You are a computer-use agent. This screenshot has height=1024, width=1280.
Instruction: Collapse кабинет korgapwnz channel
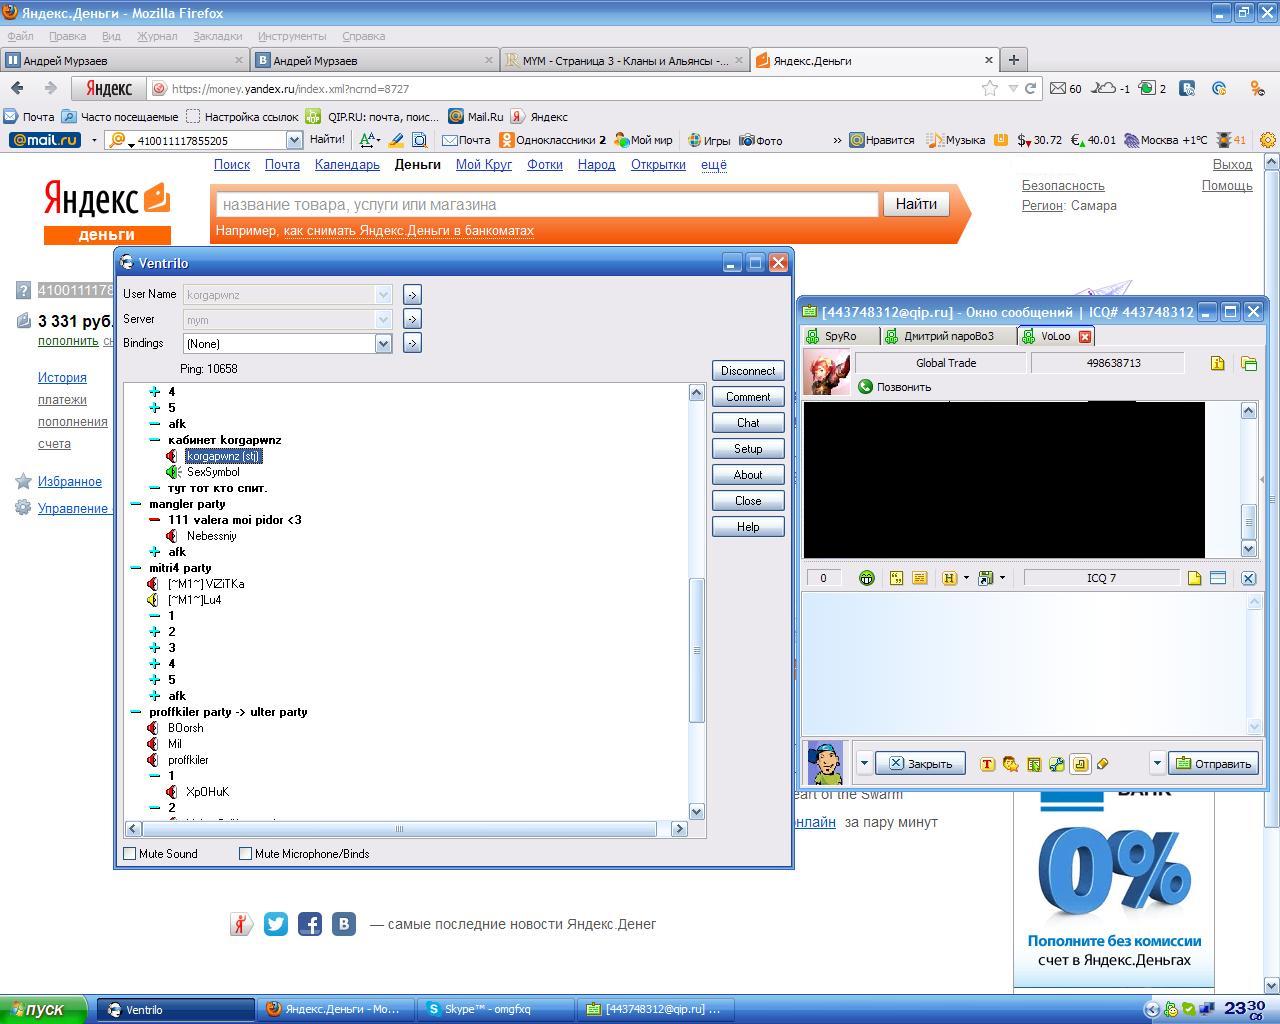click(x=155, y=440)
